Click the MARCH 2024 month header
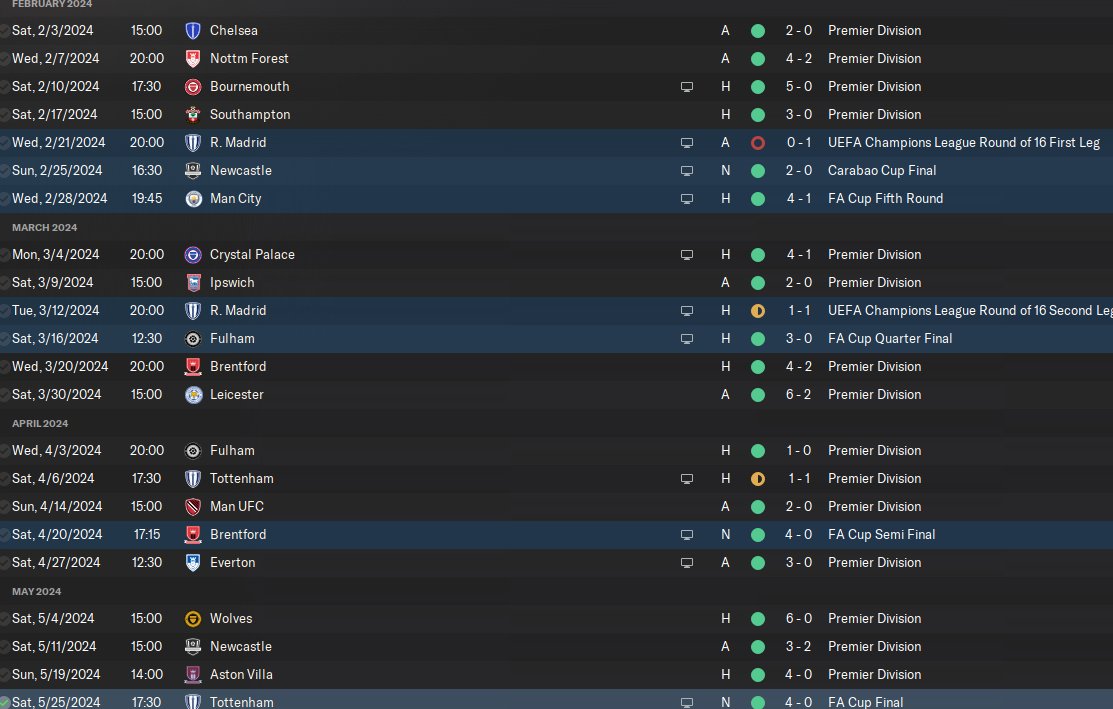Viewport: 1113px width, 709px height. (44, 227)
